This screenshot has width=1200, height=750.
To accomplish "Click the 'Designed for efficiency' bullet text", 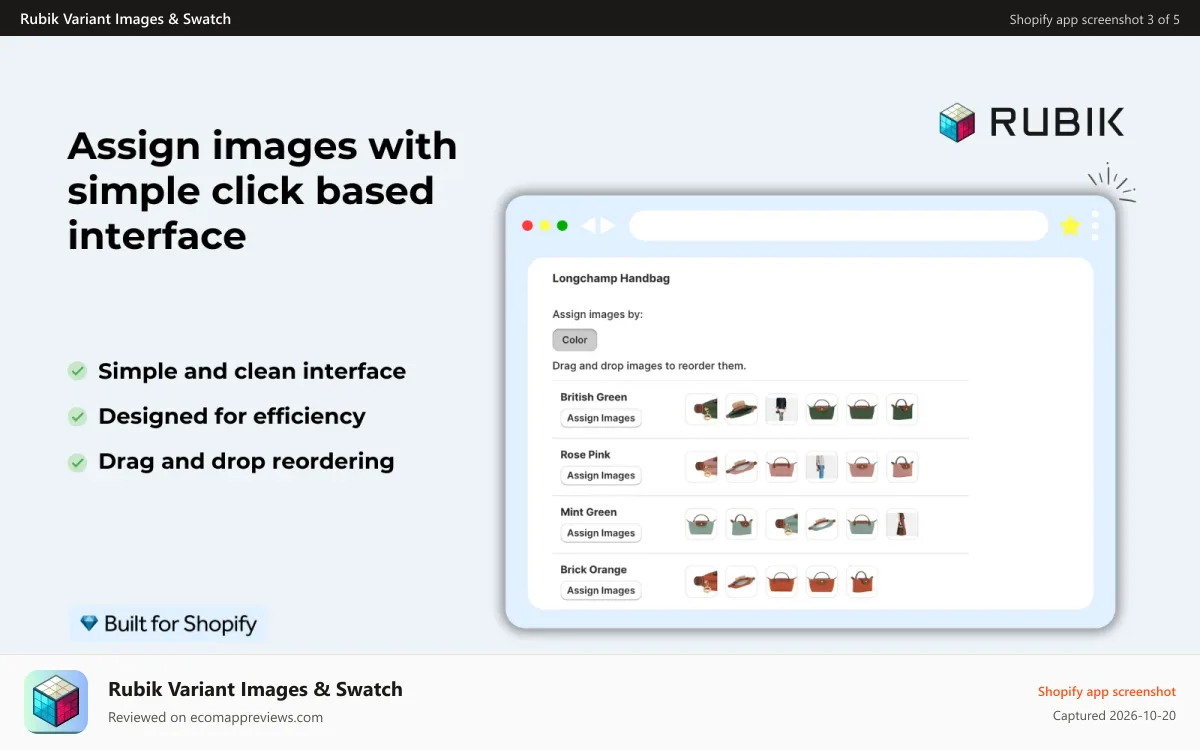I will click(232, 416).
